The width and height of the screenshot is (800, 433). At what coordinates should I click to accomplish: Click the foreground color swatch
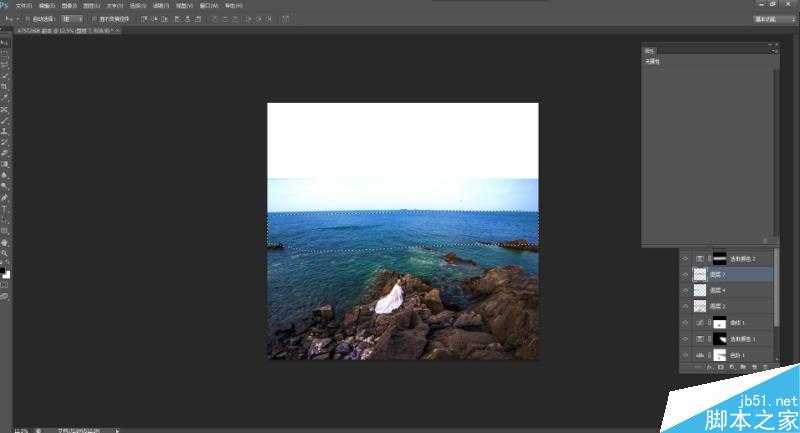pos(4,270)
